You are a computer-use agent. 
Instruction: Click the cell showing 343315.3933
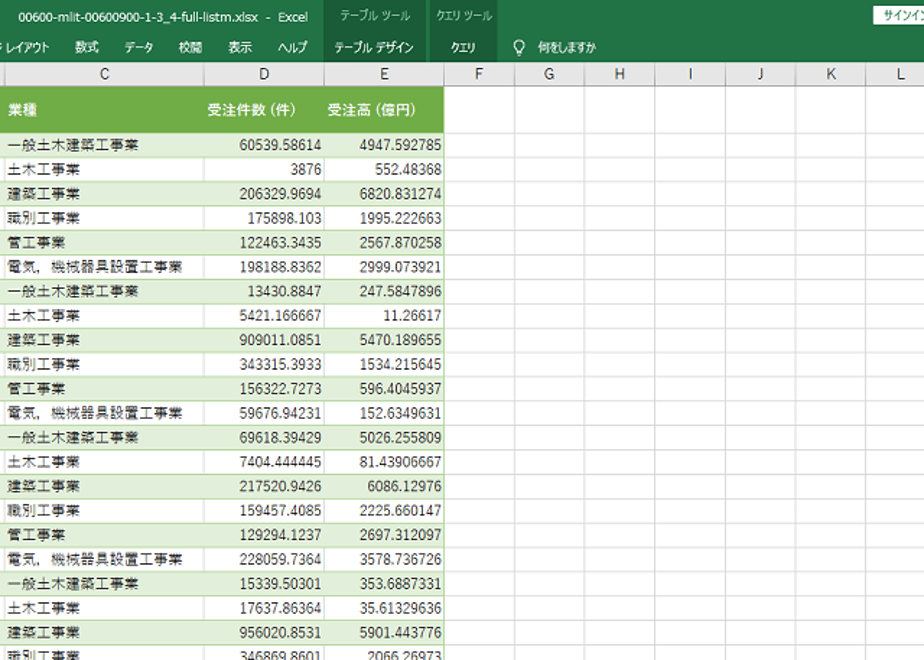(264, 364)
